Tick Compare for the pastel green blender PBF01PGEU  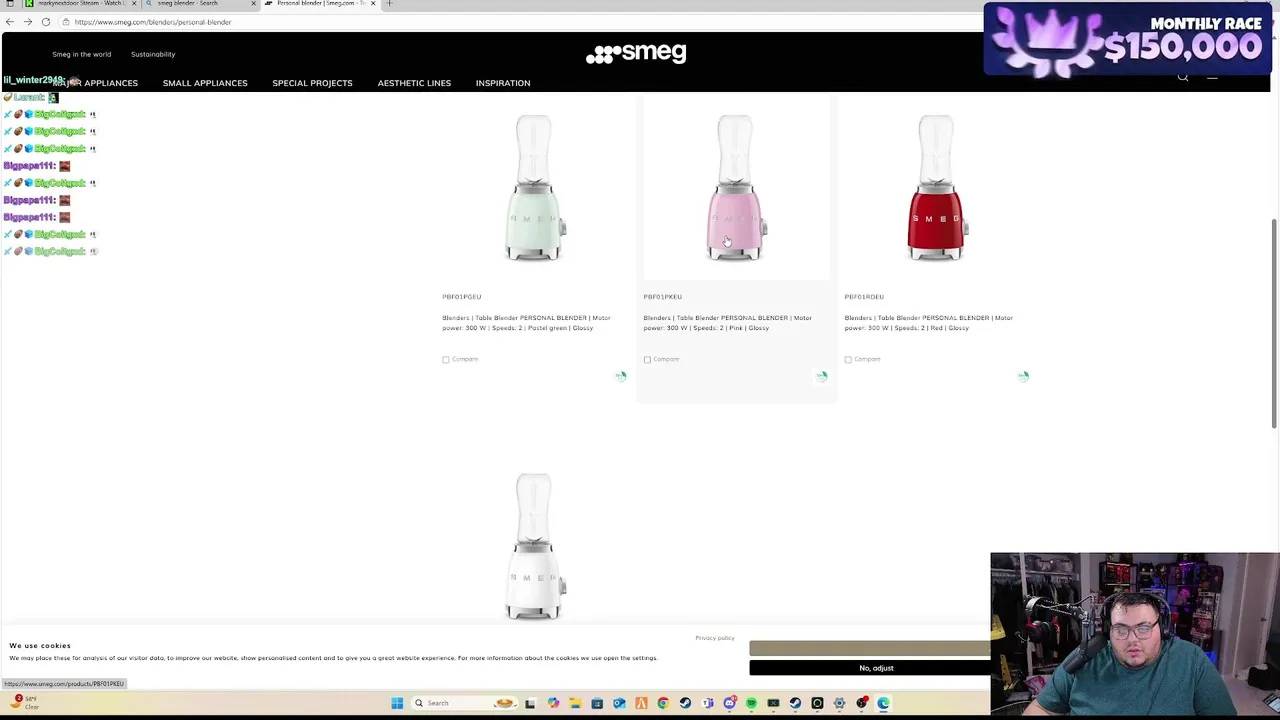coord(446,359)
